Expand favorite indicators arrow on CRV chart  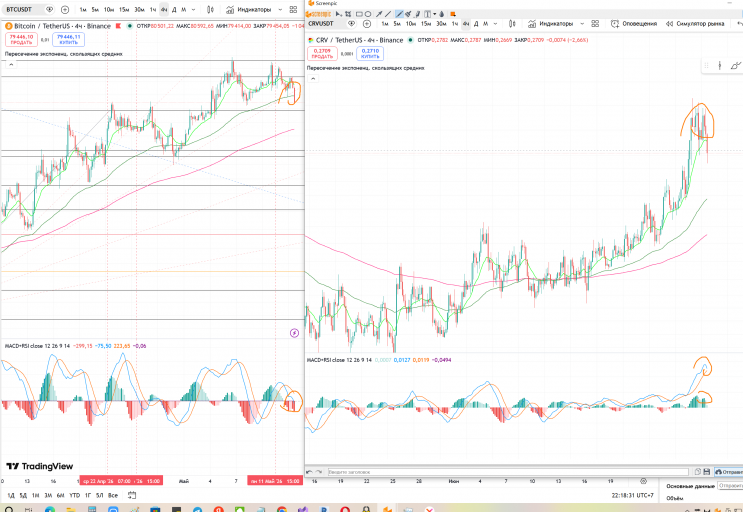point(582,24)
